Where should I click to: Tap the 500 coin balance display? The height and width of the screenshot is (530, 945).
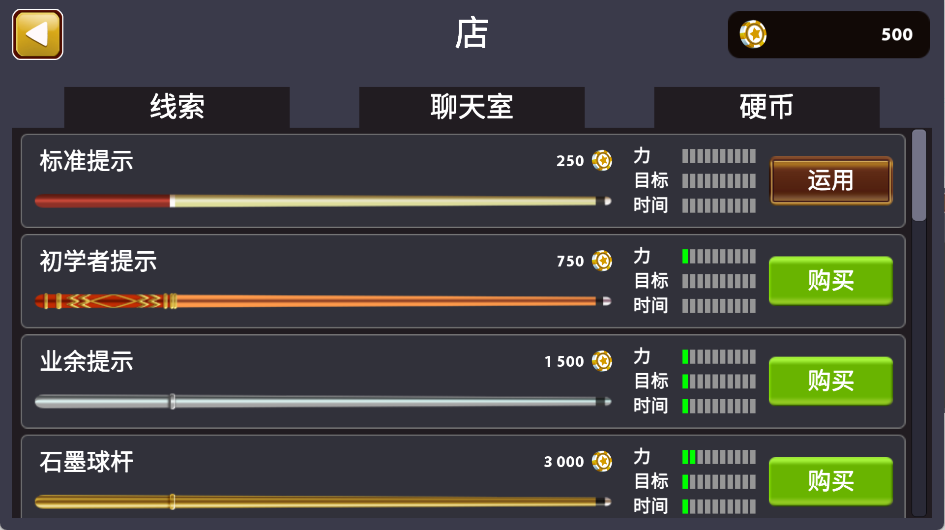829,34
